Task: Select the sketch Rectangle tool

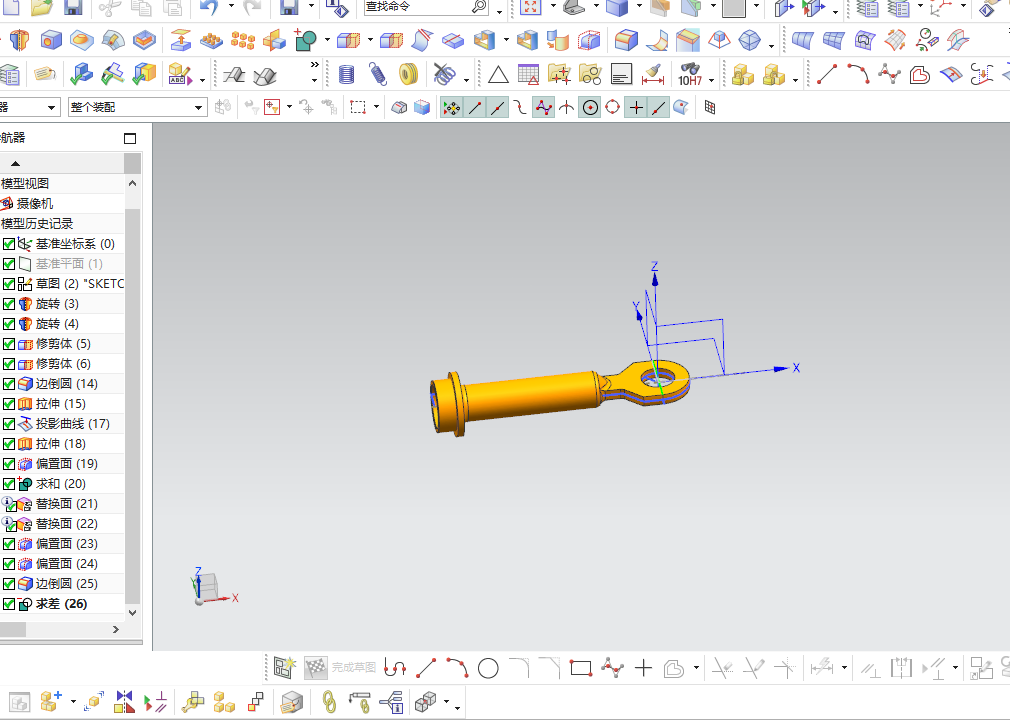Action: [x=581, y=668]
